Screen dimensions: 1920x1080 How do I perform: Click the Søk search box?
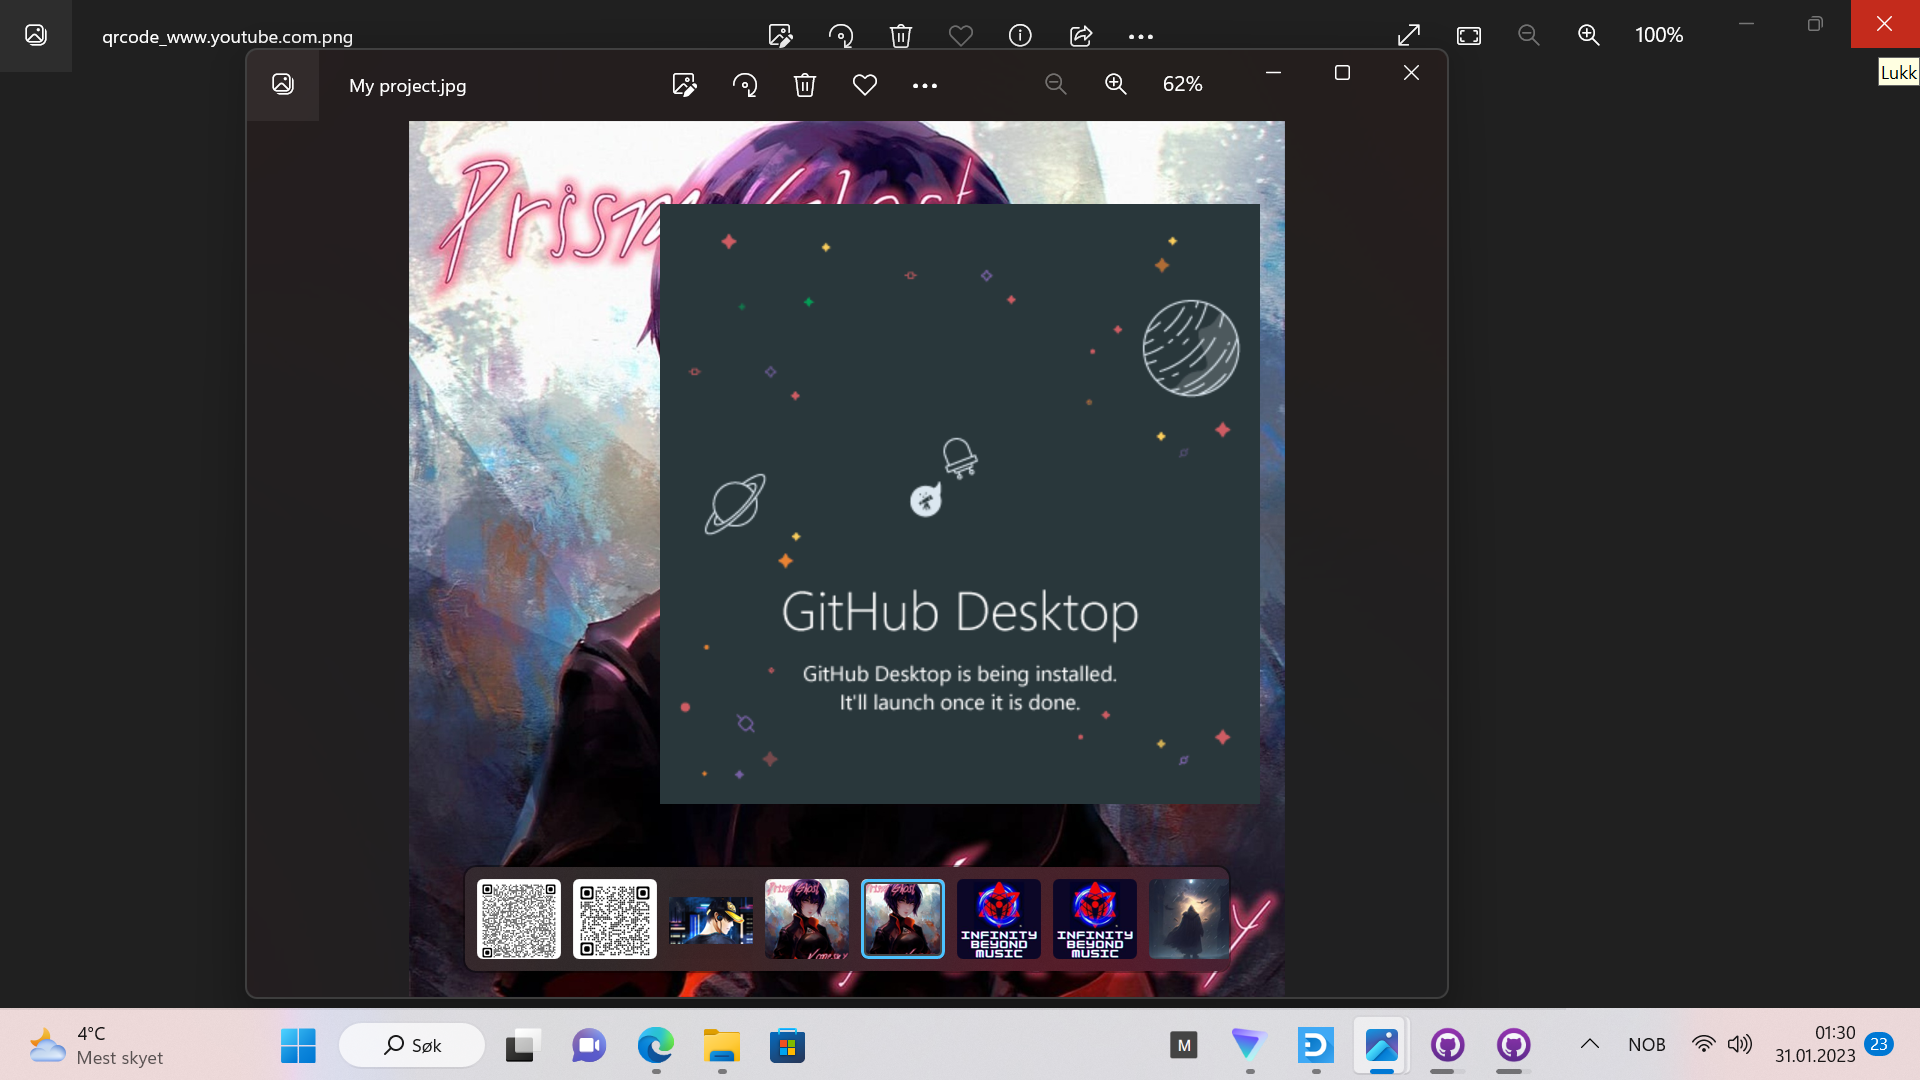pos(412,1046)
